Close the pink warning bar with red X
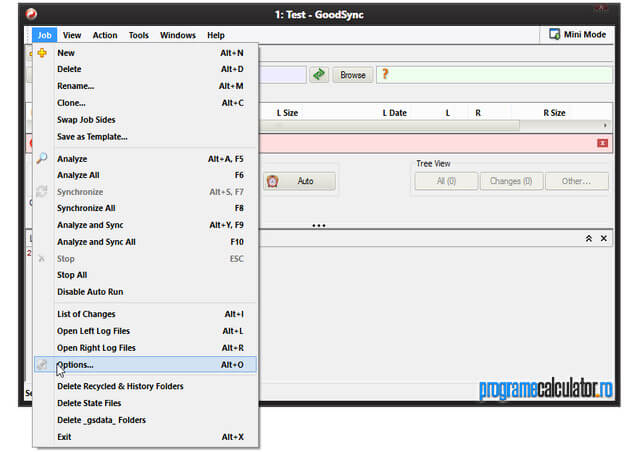The width and height of the screenshot is (640, 452). point(602,143)
